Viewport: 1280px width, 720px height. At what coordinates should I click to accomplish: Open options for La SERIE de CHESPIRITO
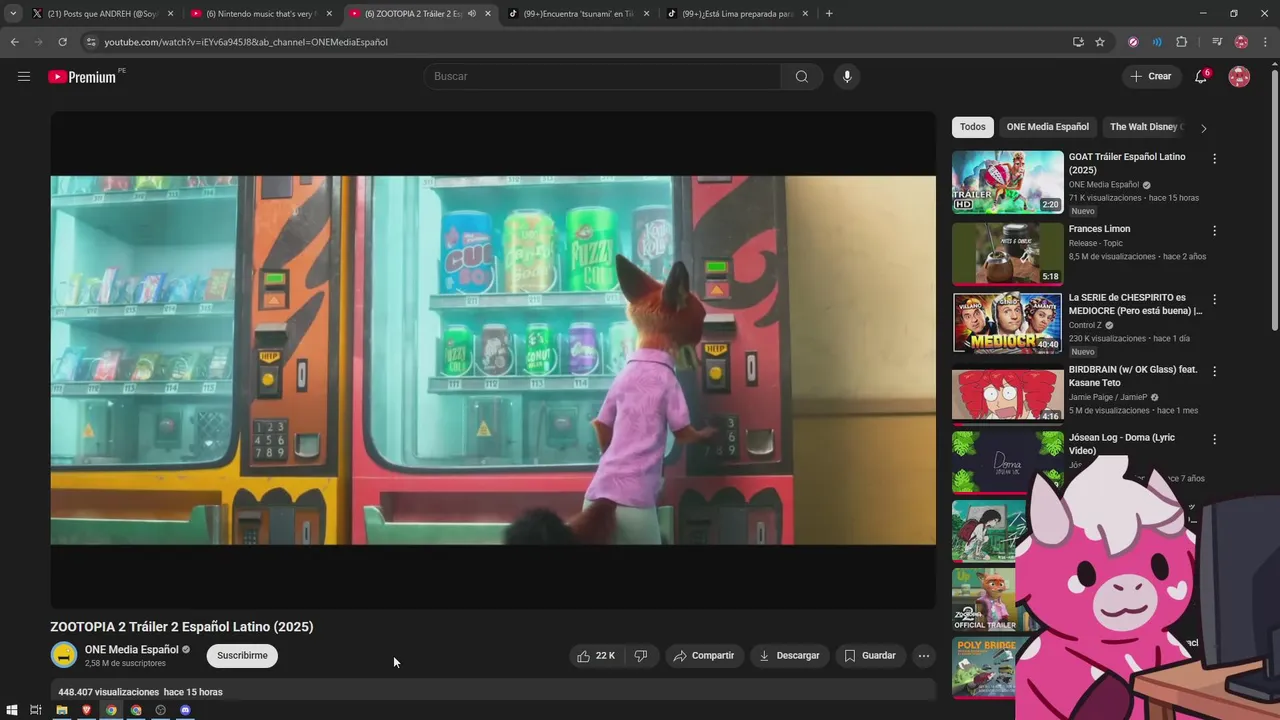pyautogui.click(x=1215, y=299)
